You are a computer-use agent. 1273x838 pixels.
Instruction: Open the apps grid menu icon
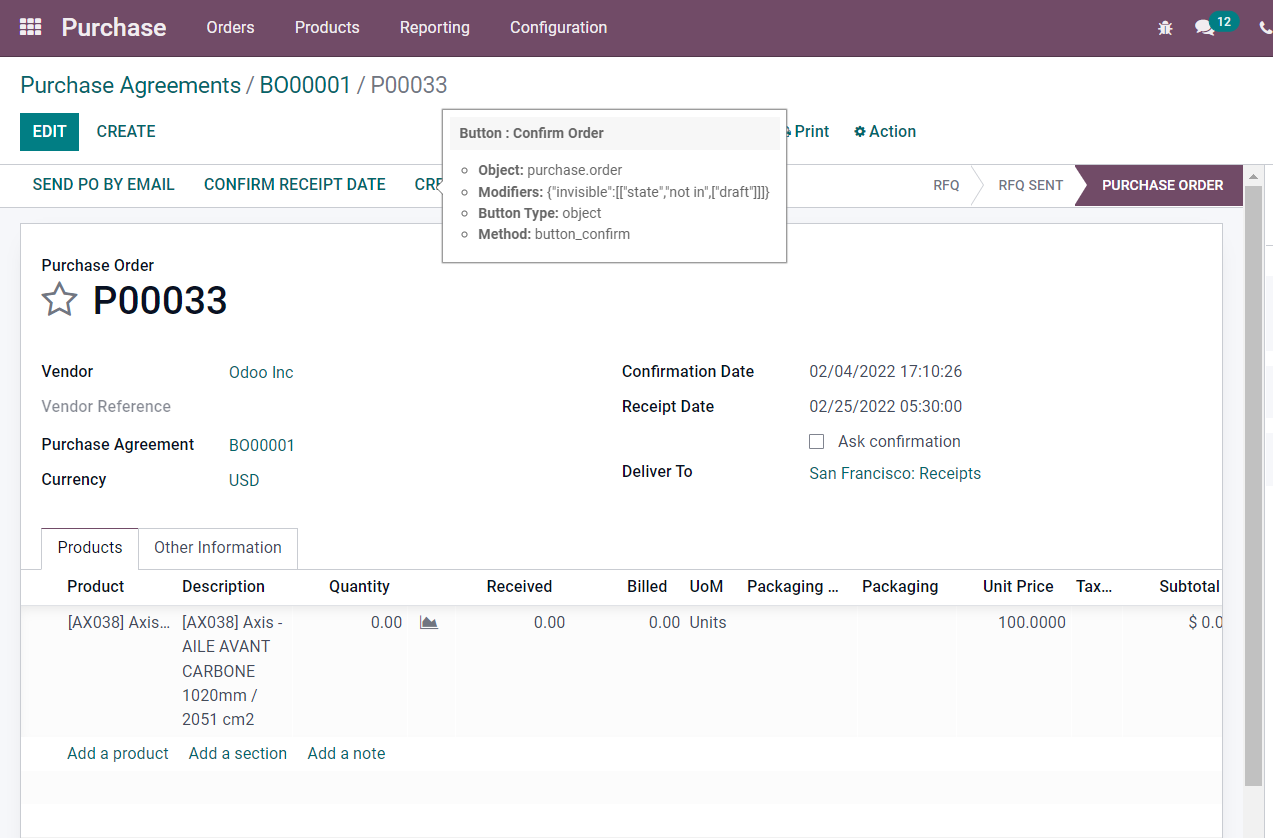click(x=30, y=27)
